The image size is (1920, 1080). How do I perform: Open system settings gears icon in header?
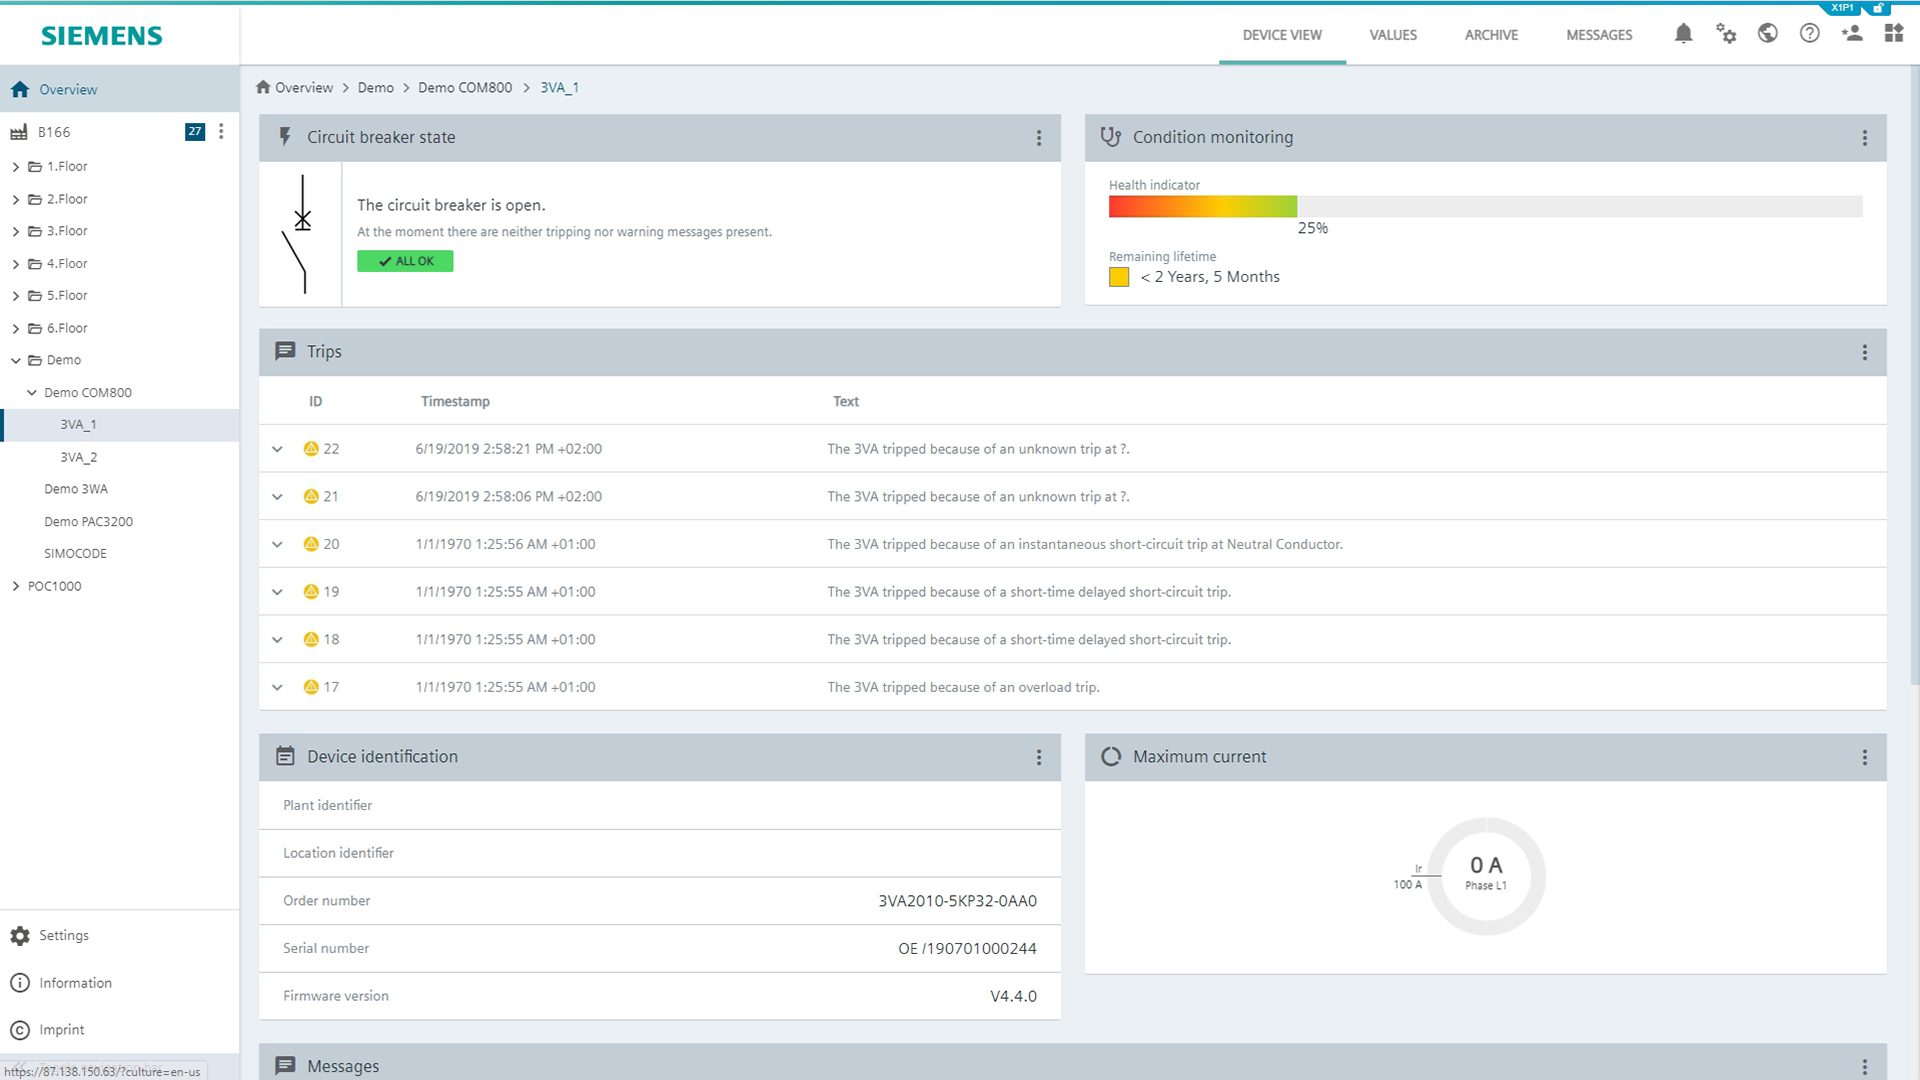click(x=1726, y=34)
